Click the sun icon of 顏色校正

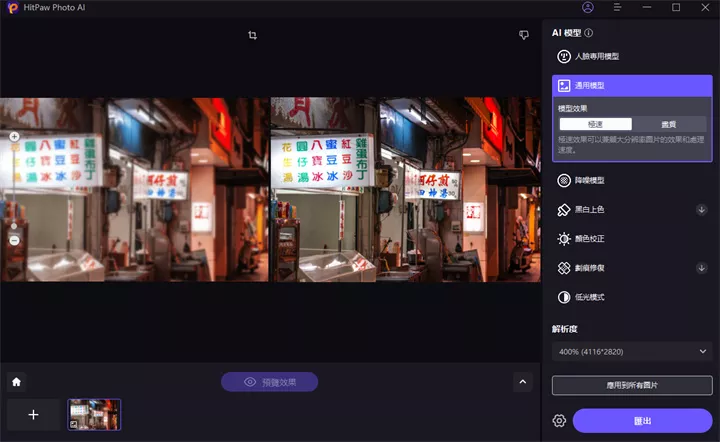click(x=563, y=239)
